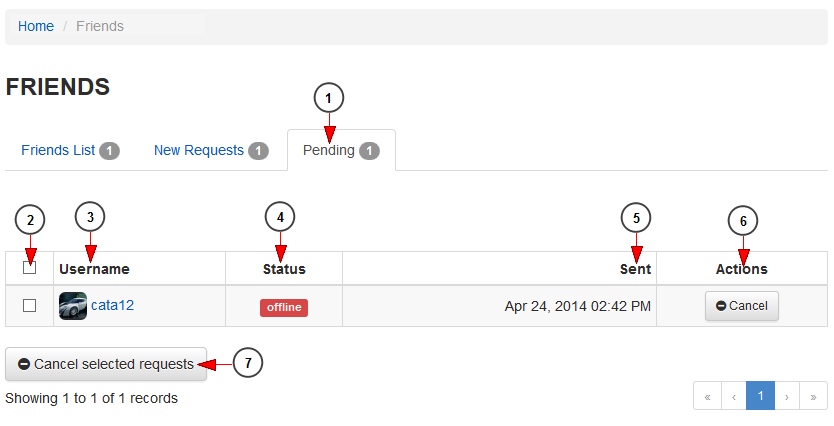The image size is (834, 426).
Task: Cancel the request to cata12
Action: (742, 306)
